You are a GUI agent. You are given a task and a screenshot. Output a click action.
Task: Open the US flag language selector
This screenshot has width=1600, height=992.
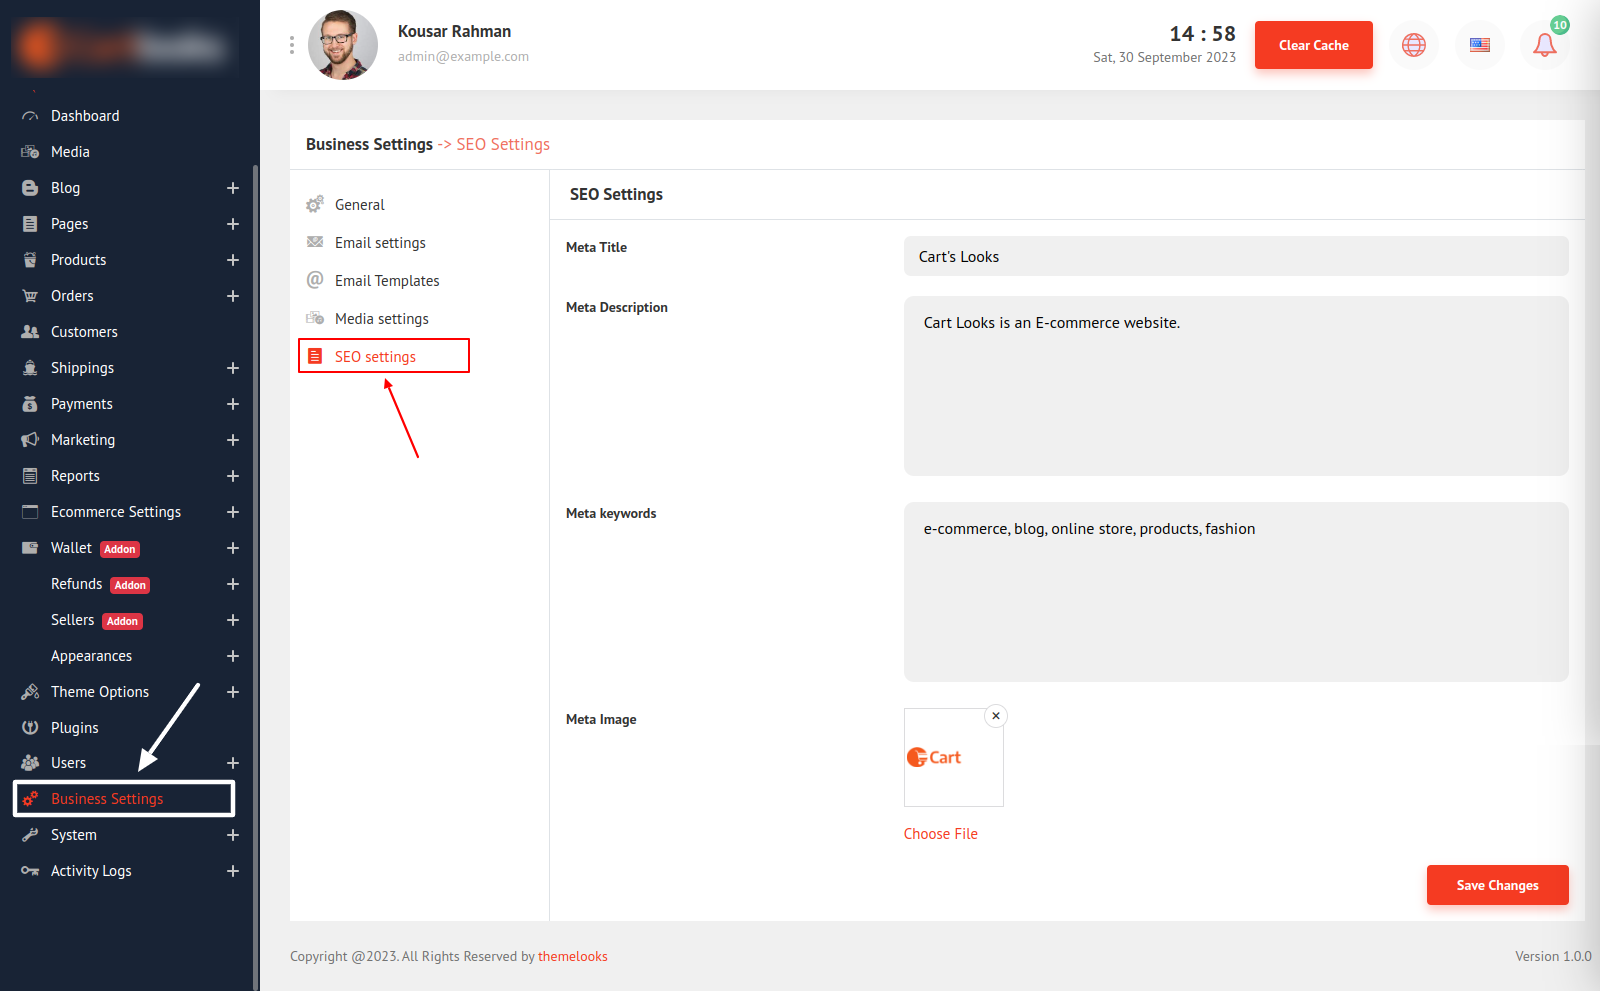[1479, 45]
